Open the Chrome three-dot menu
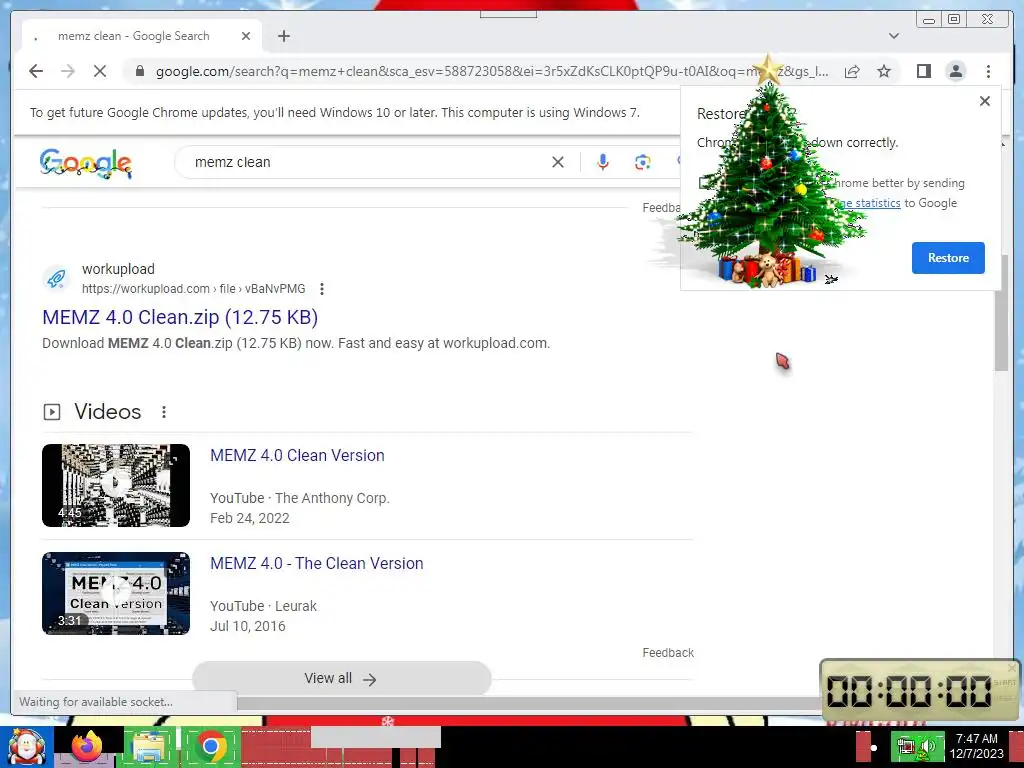The width and height of the screenshot is (1024, 768). (988, 71)
